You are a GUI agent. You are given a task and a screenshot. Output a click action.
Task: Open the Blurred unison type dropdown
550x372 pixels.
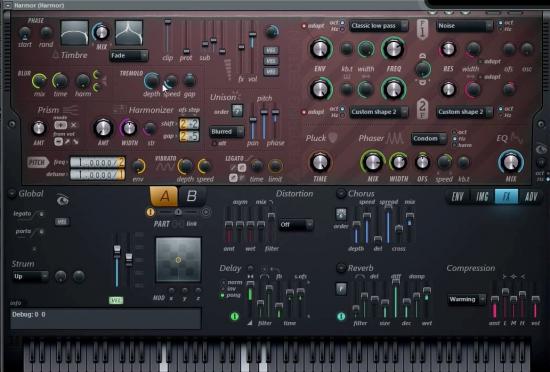[227, 132]
